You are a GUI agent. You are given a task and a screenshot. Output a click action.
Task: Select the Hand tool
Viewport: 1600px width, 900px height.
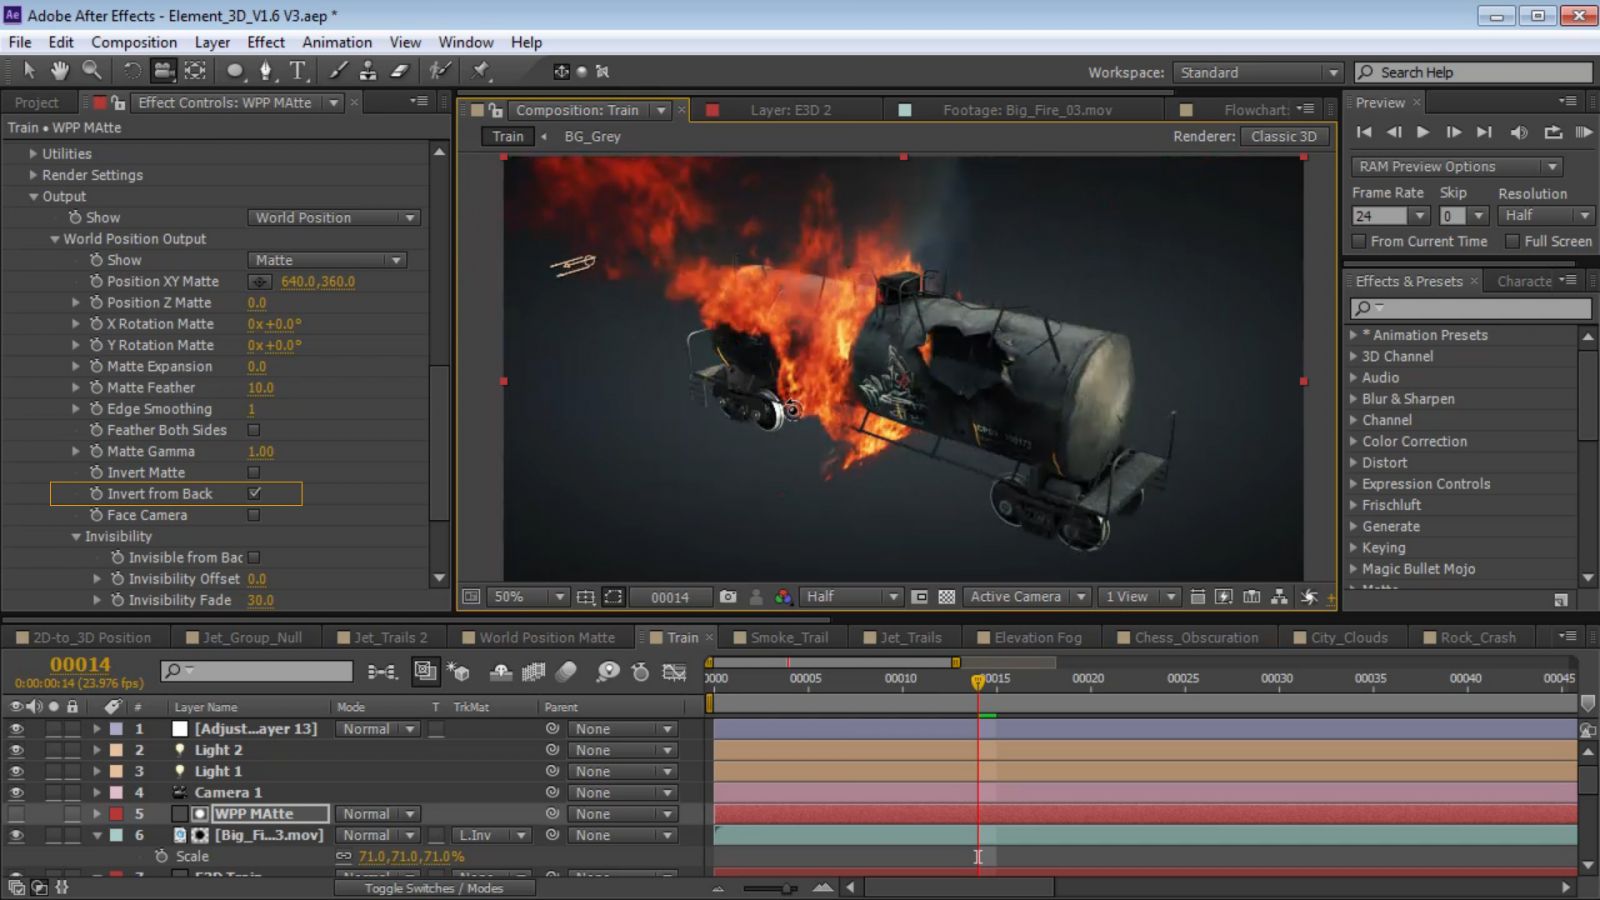60,70
